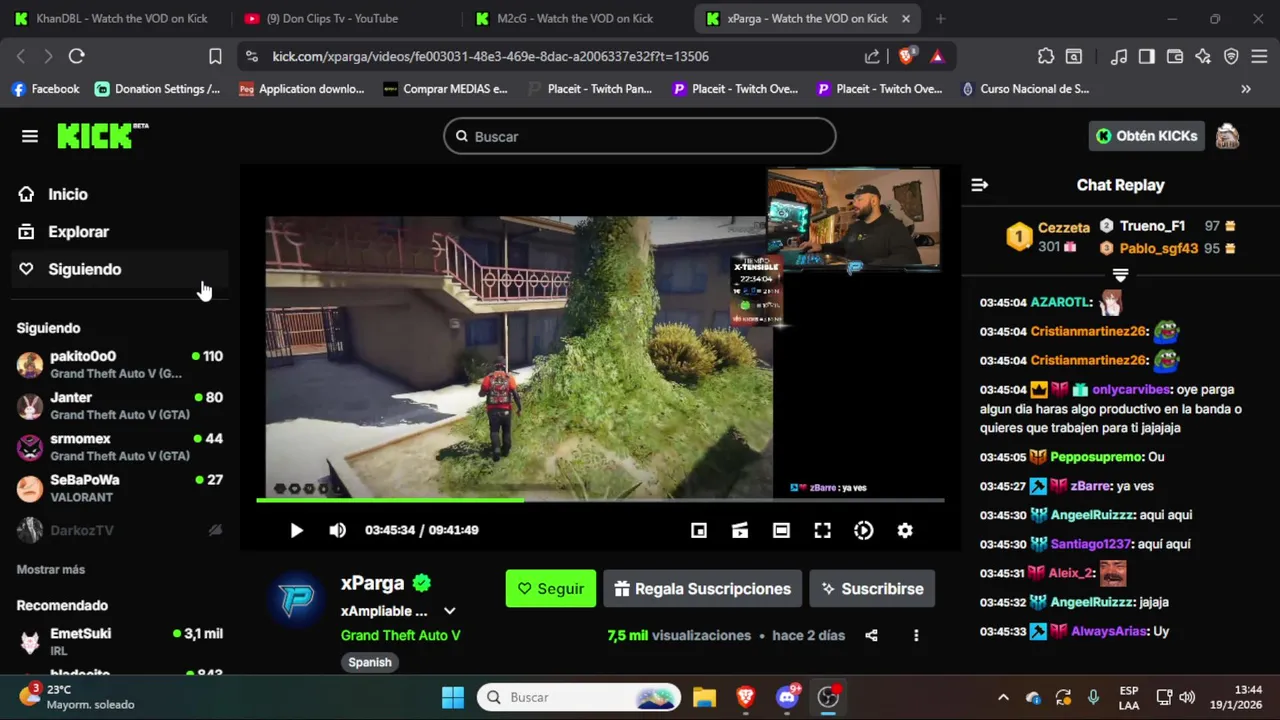Share the xParga video
This screenshot has width=1280, height=720.
tap(871, 635)
